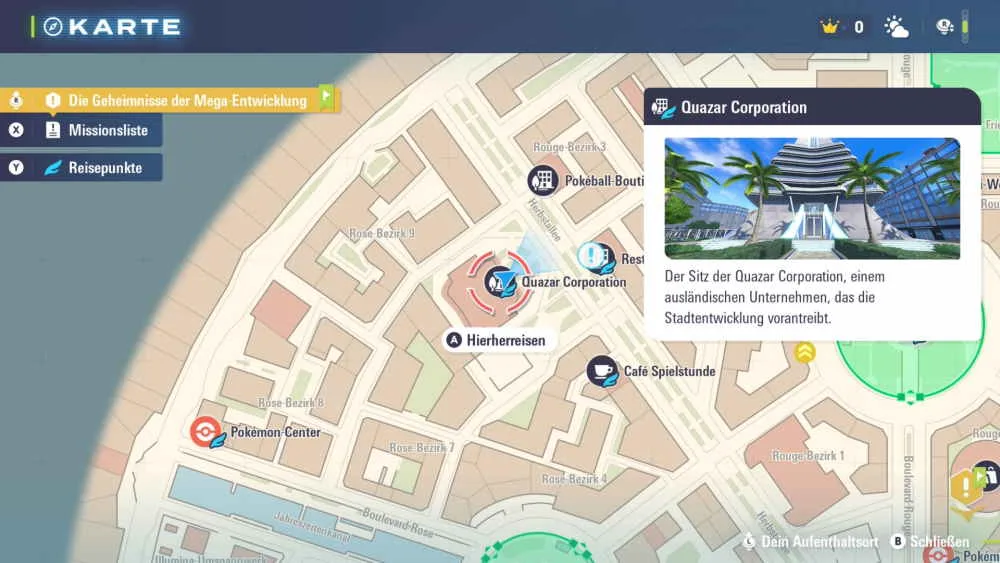
Task: Click the weather icon in top bar
Action: pyautogui.click(x=896, y=27)
